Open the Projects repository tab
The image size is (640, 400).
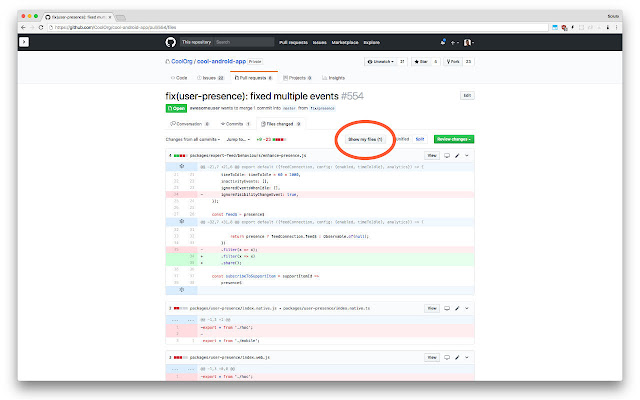(297, 78)
